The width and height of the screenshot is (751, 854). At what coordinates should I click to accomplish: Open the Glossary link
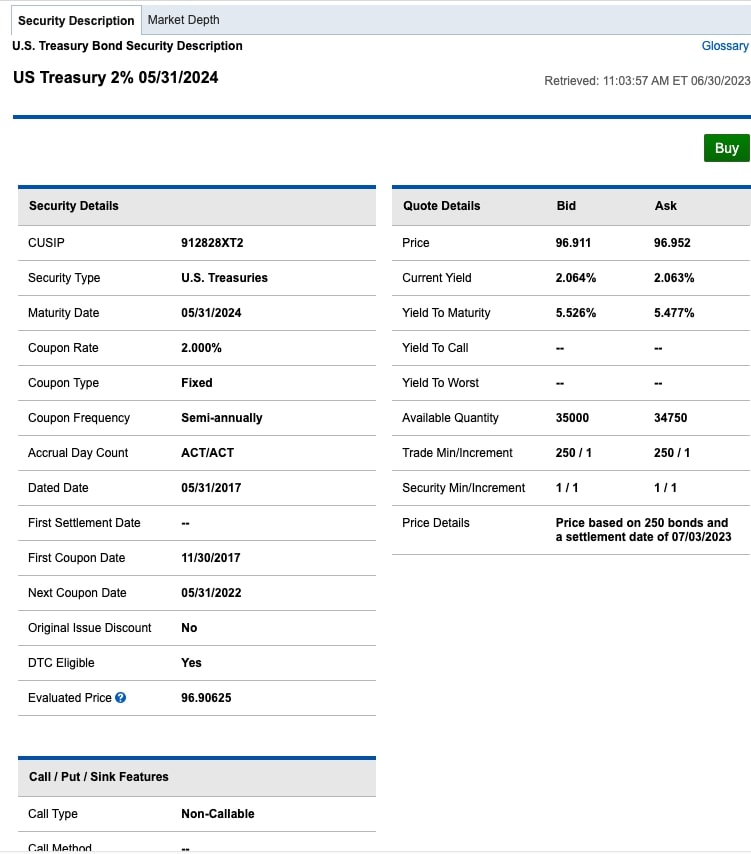[x=725, y=46]
